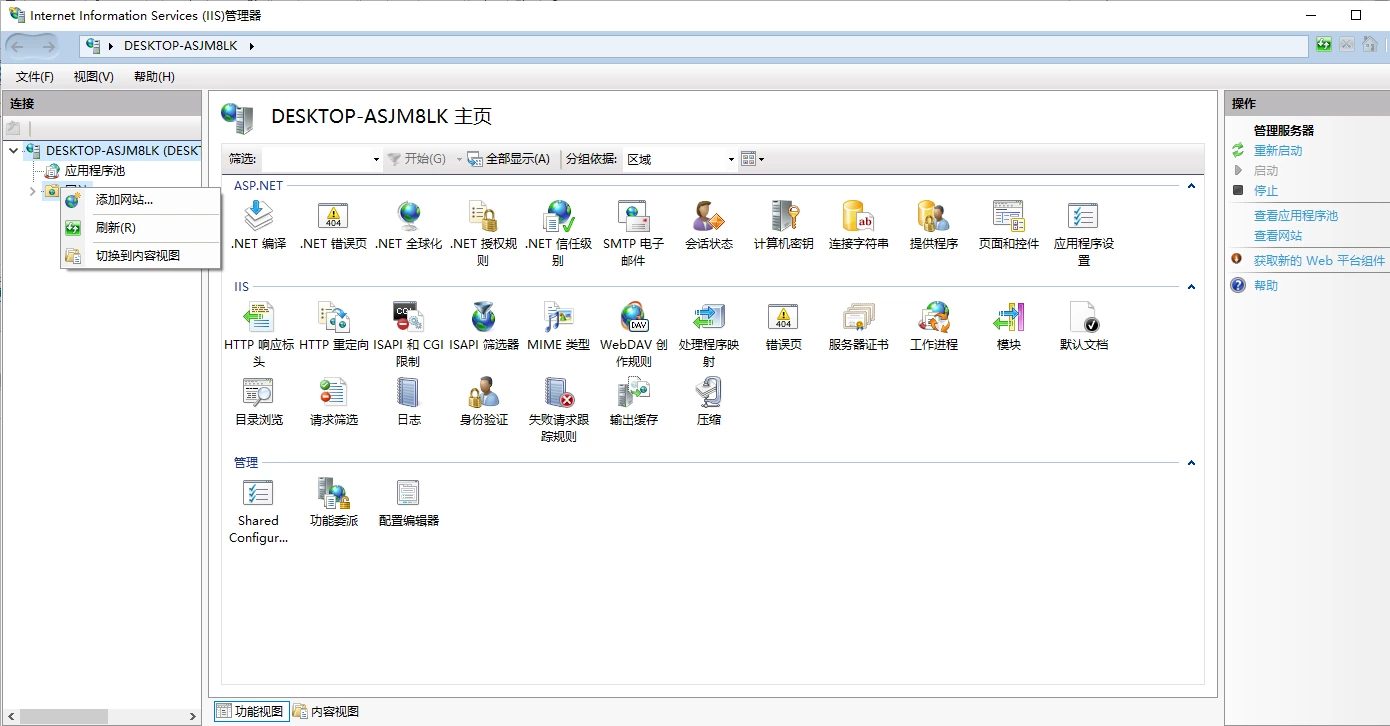
Task: Open the 视图(V) menu
Action: coord(94,77)
